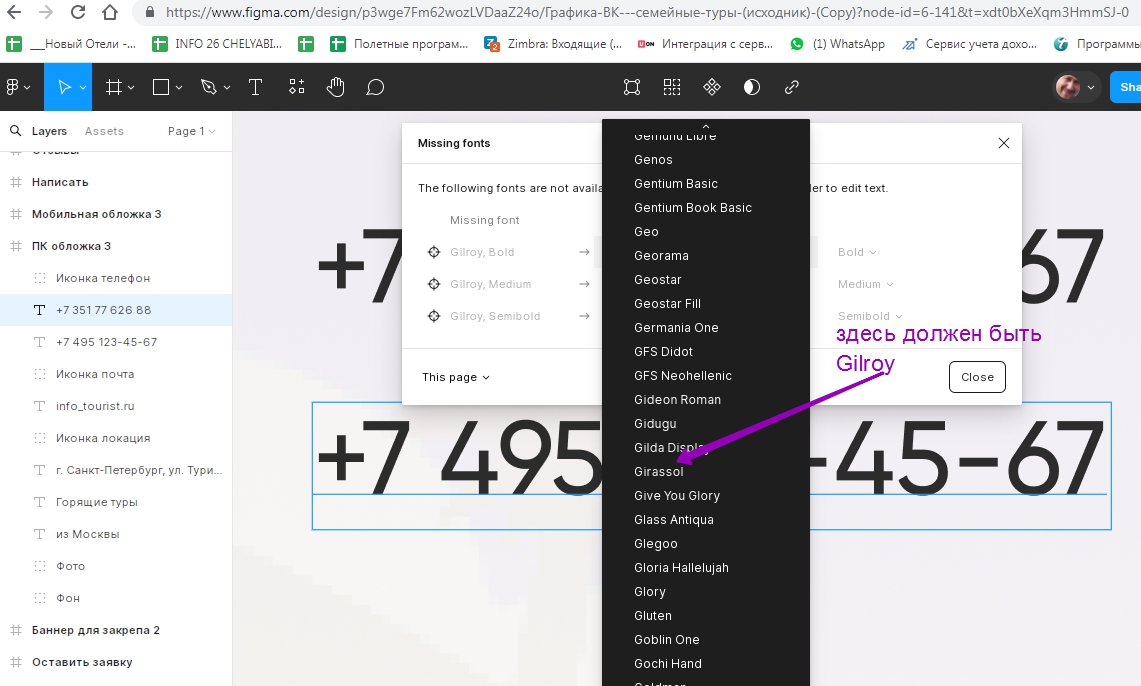Open the Figma main menu
This screenshot has height=686, width=1141.
tap(17, 88)
